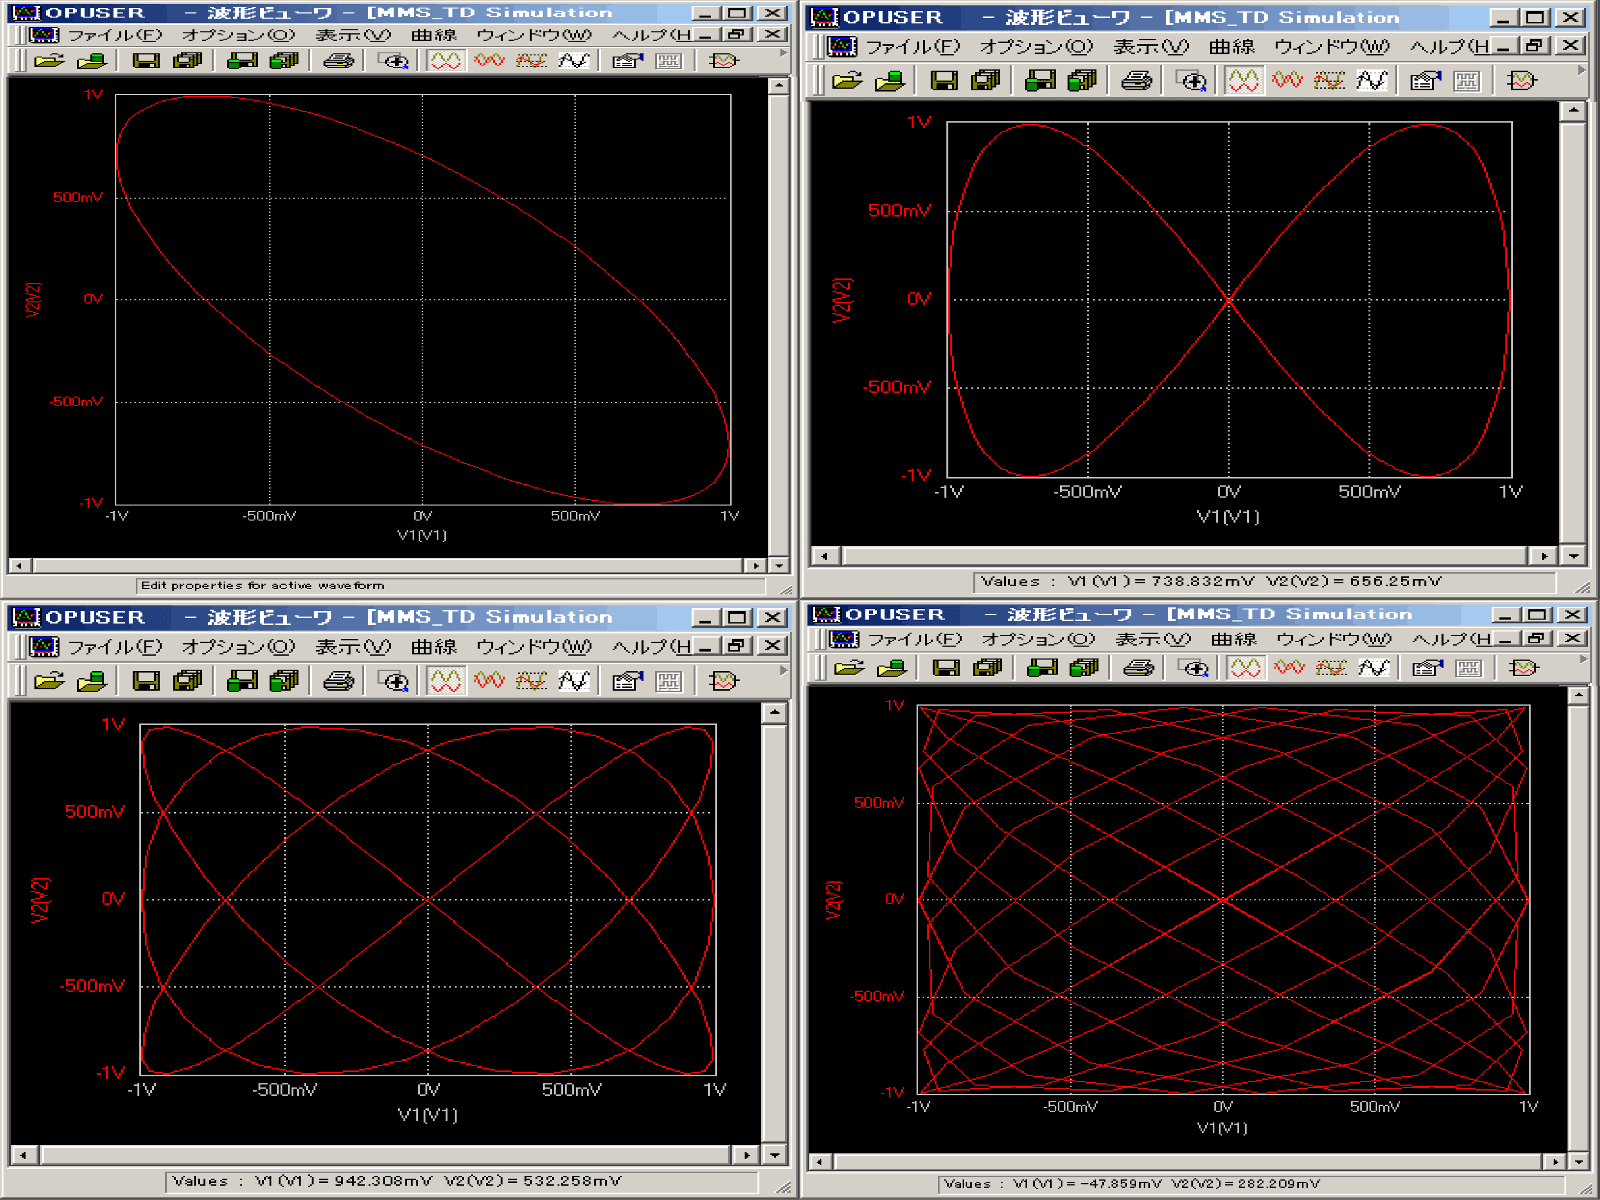Toggle the red sine waveform button in the ellipse plot window
This screenshot has height=1200, width=1600.
click(x=489, y=61)
